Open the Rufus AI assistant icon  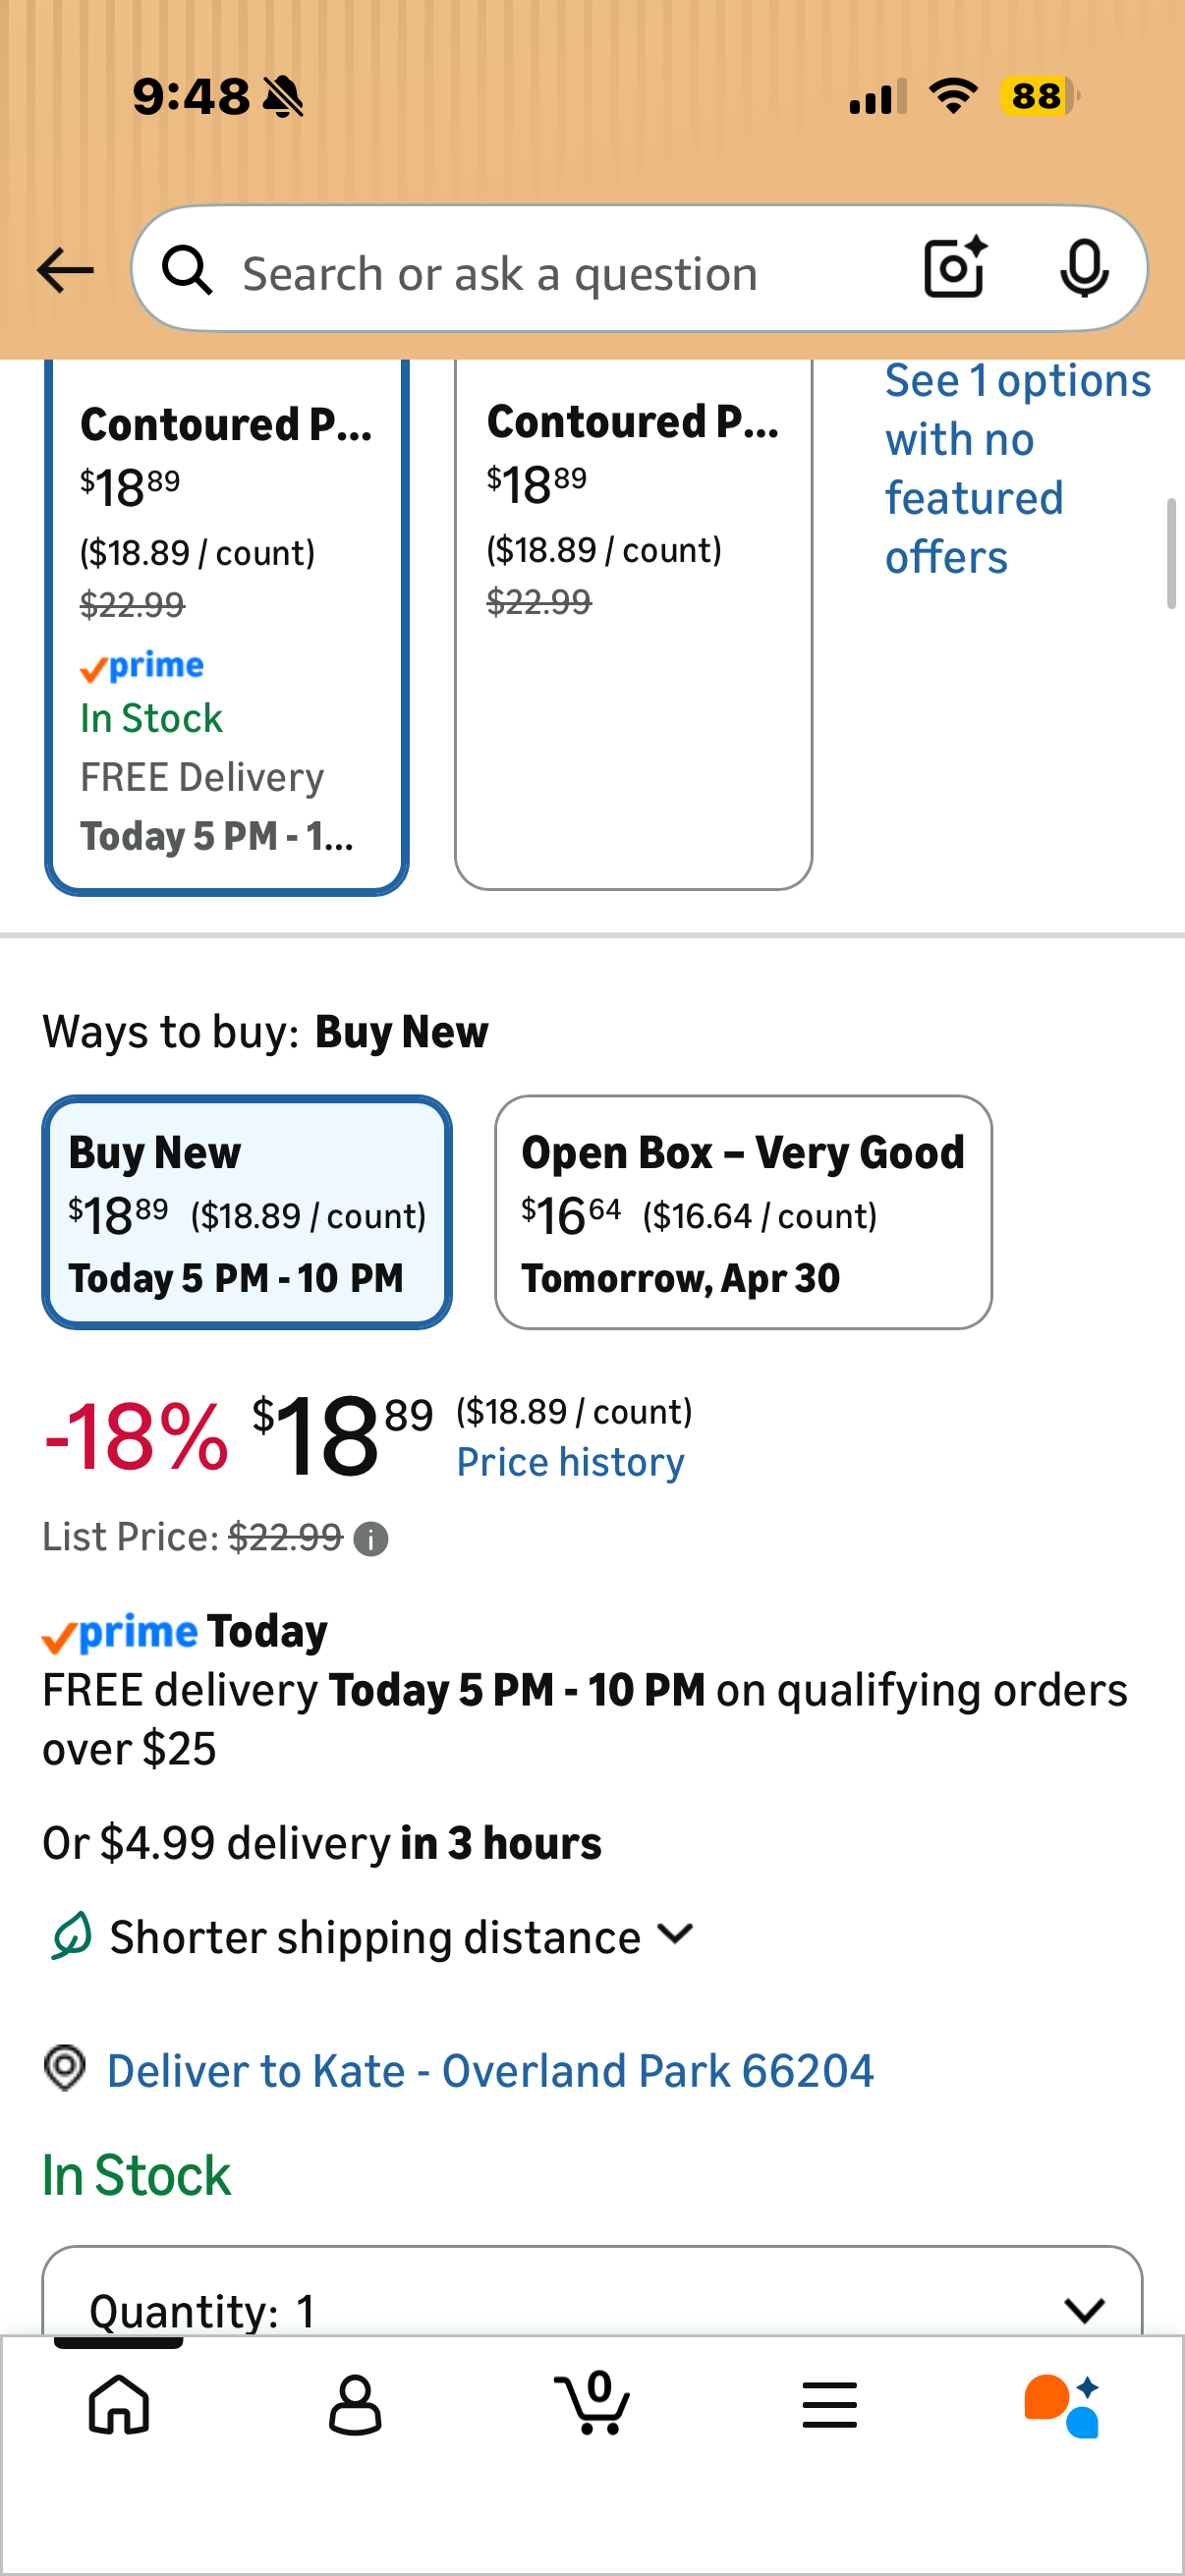click(x=1062, y=2405)
